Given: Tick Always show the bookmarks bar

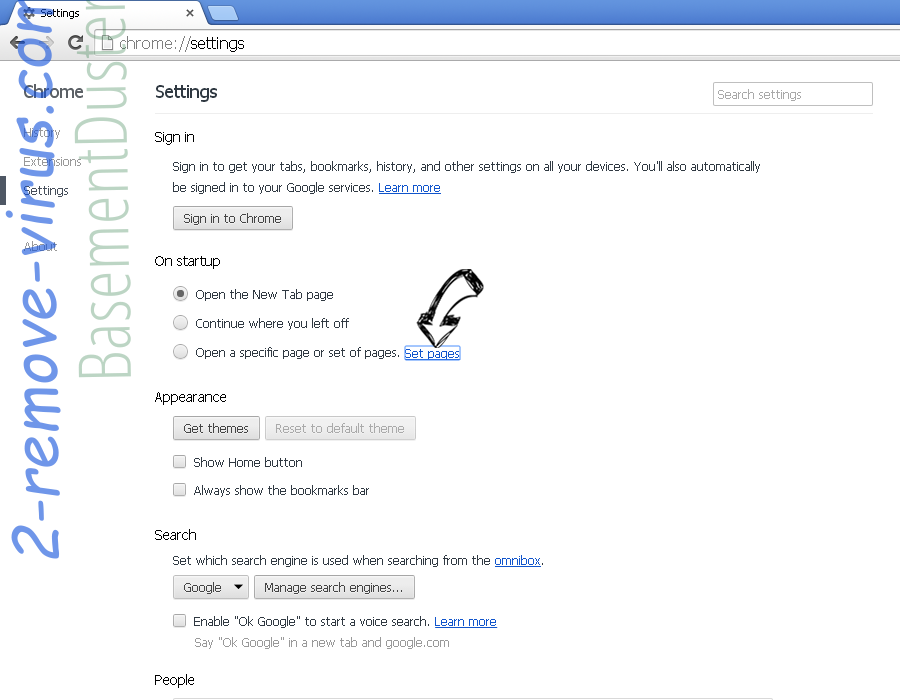Looking at the screenshot, I should click(180, 490).
